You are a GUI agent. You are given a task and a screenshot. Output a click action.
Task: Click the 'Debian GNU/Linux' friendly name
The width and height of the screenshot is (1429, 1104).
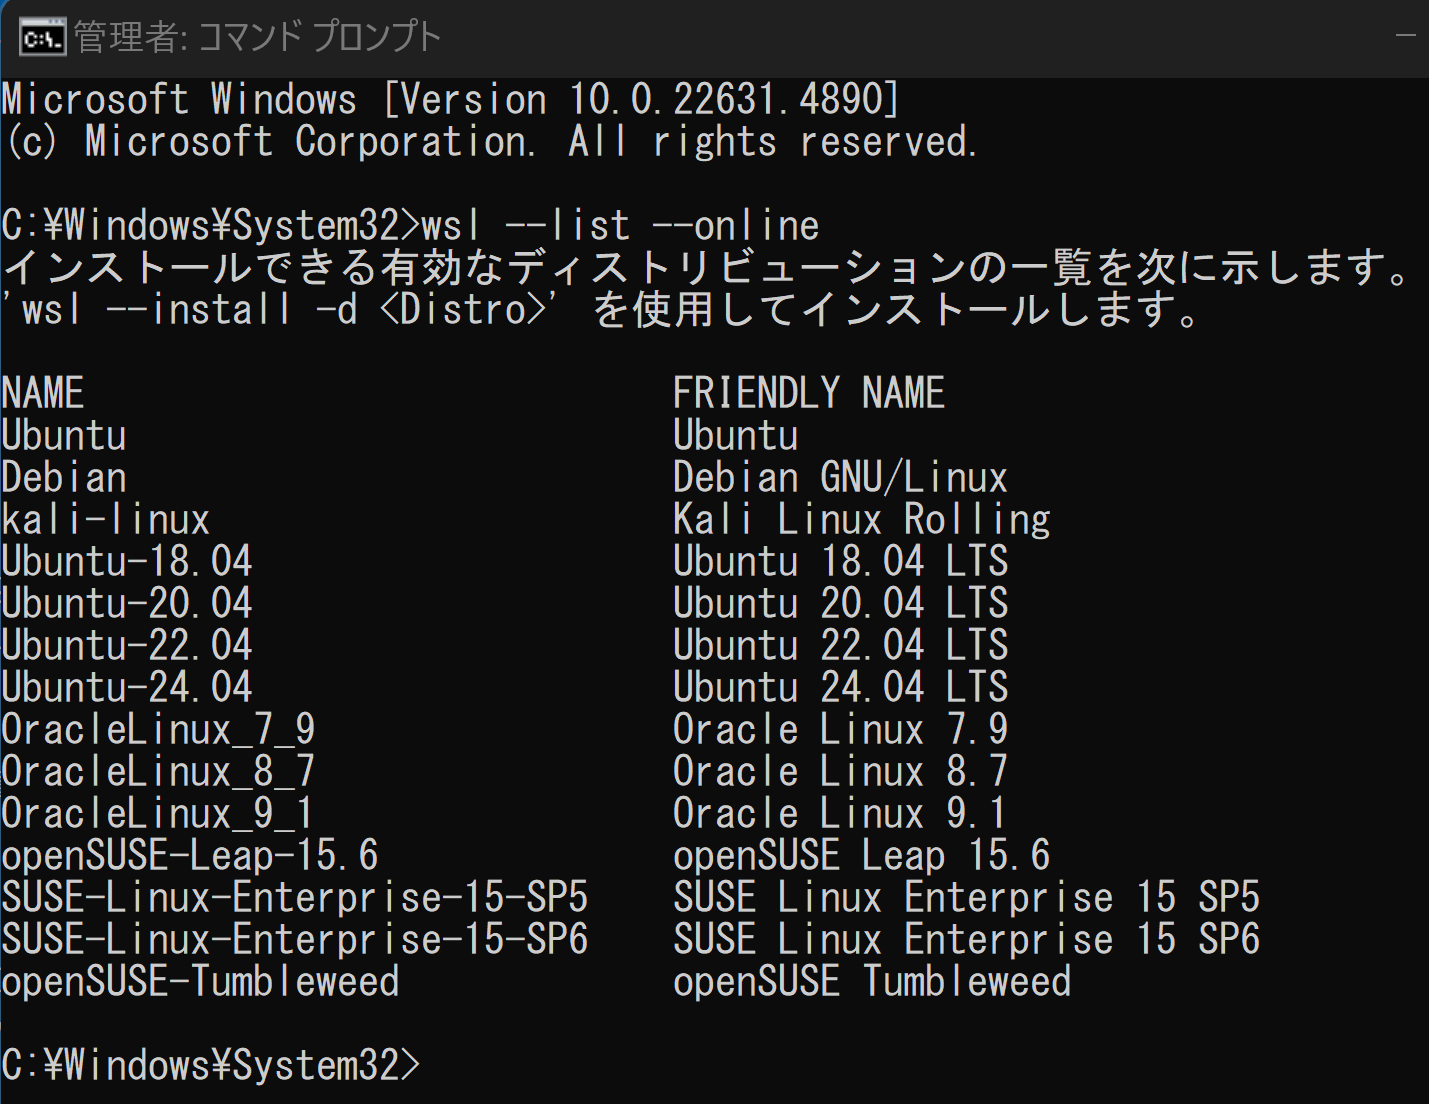tap(840, 477)
